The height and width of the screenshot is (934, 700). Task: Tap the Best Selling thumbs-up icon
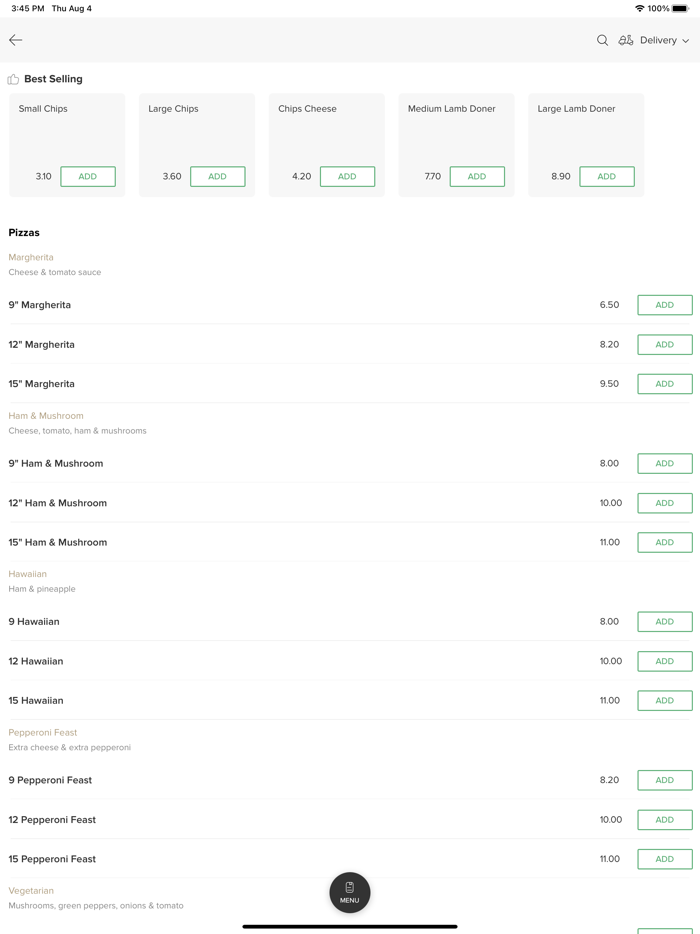[13, 79]
